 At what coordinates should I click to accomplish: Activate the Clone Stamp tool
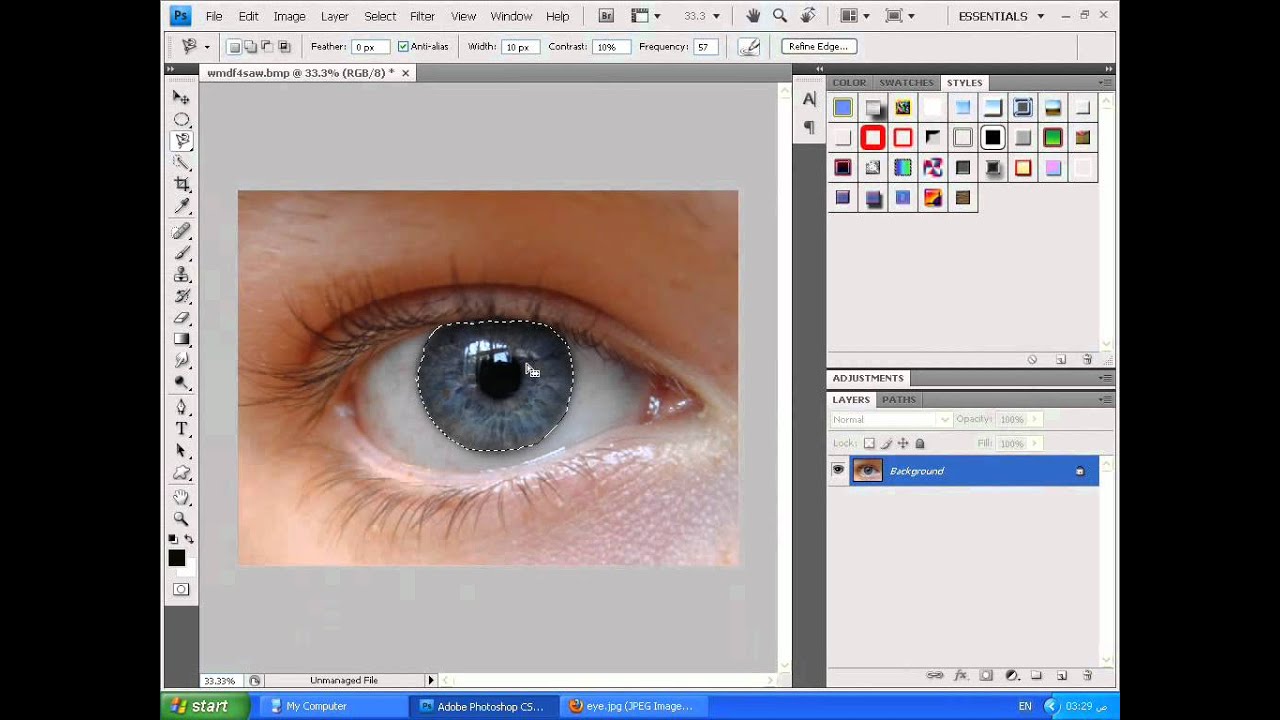181,274
